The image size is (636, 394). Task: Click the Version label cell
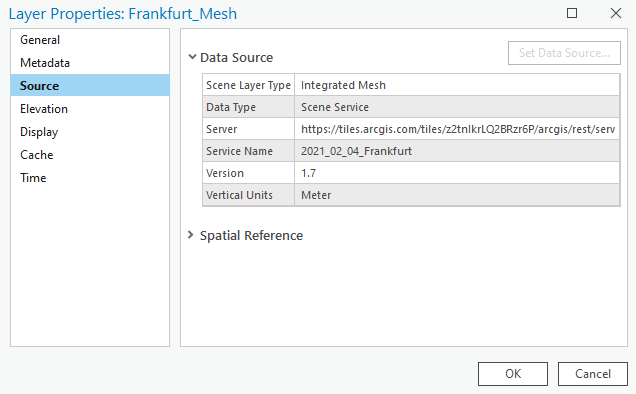248,173
